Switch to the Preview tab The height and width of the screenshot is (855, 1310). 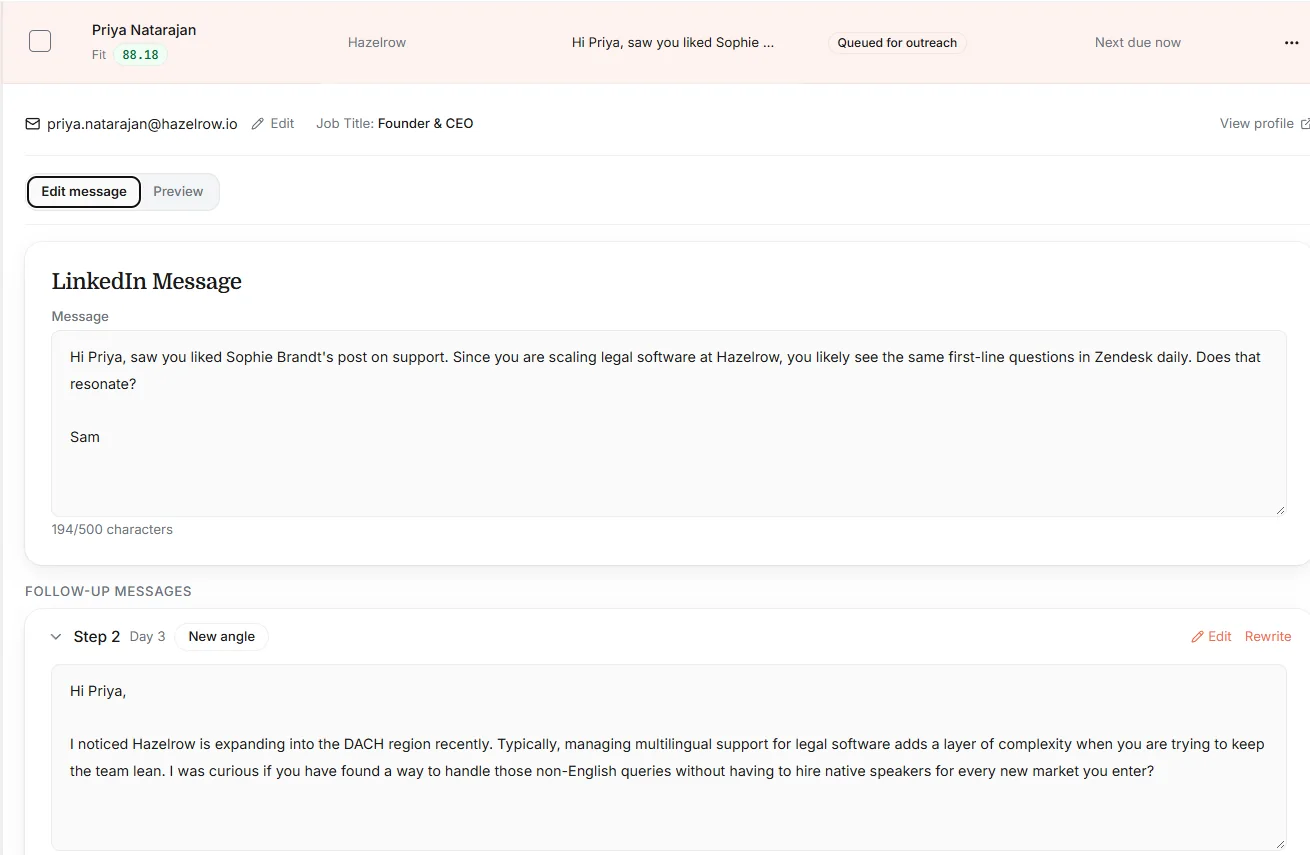[178, 192]
